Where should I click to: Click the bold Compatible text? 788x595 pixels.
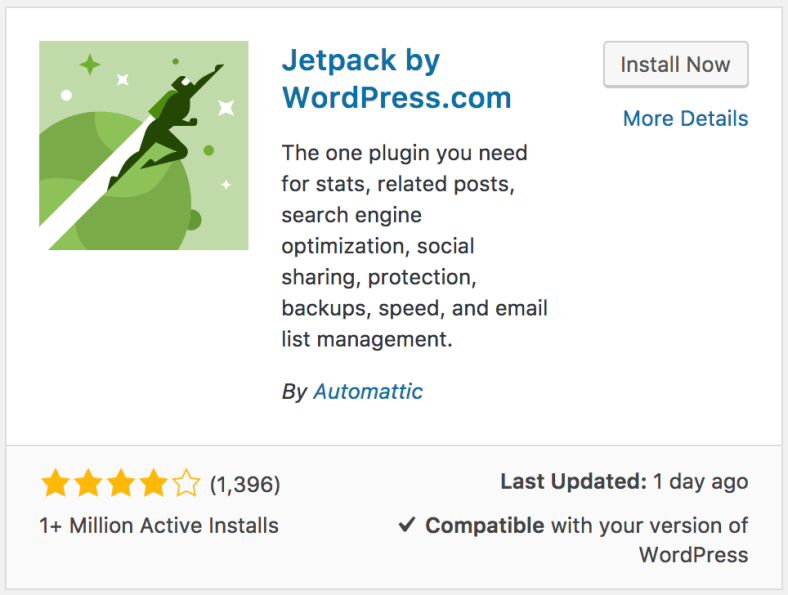point(484,526)
